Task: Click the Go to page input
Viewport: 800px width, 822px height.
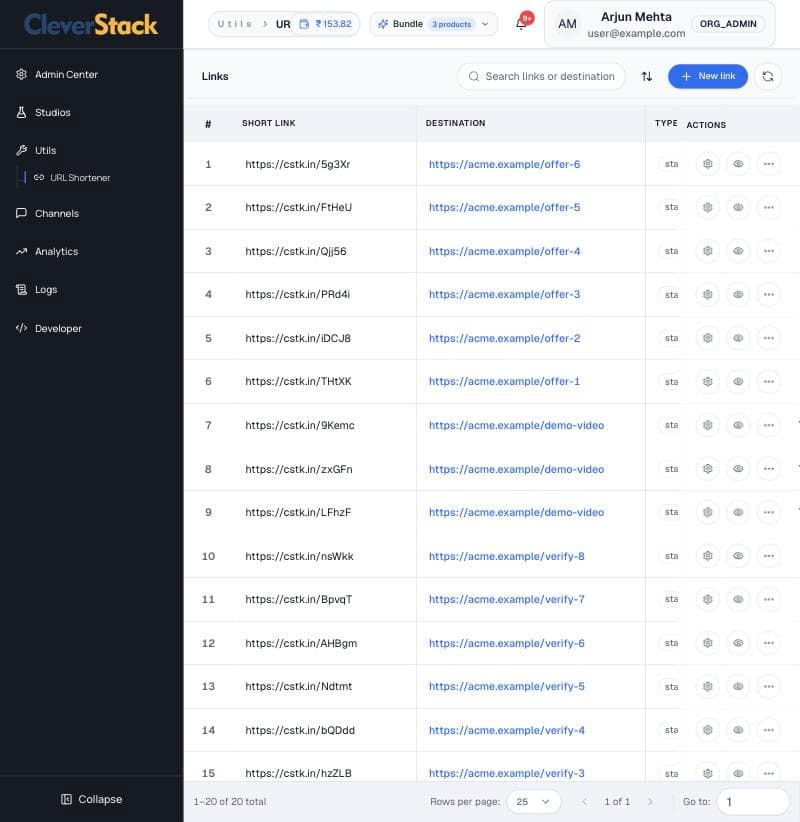Action: click(753, 802)
